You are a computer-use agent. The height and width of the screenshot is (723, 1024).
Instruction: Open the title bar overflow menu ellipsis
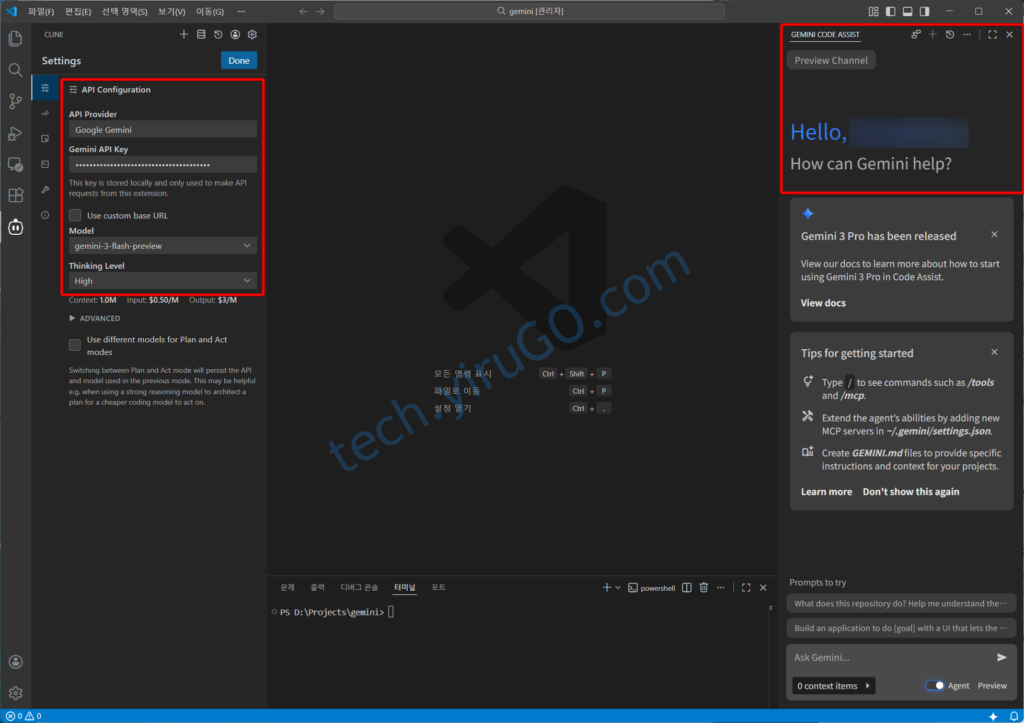(x=242, y=11)
